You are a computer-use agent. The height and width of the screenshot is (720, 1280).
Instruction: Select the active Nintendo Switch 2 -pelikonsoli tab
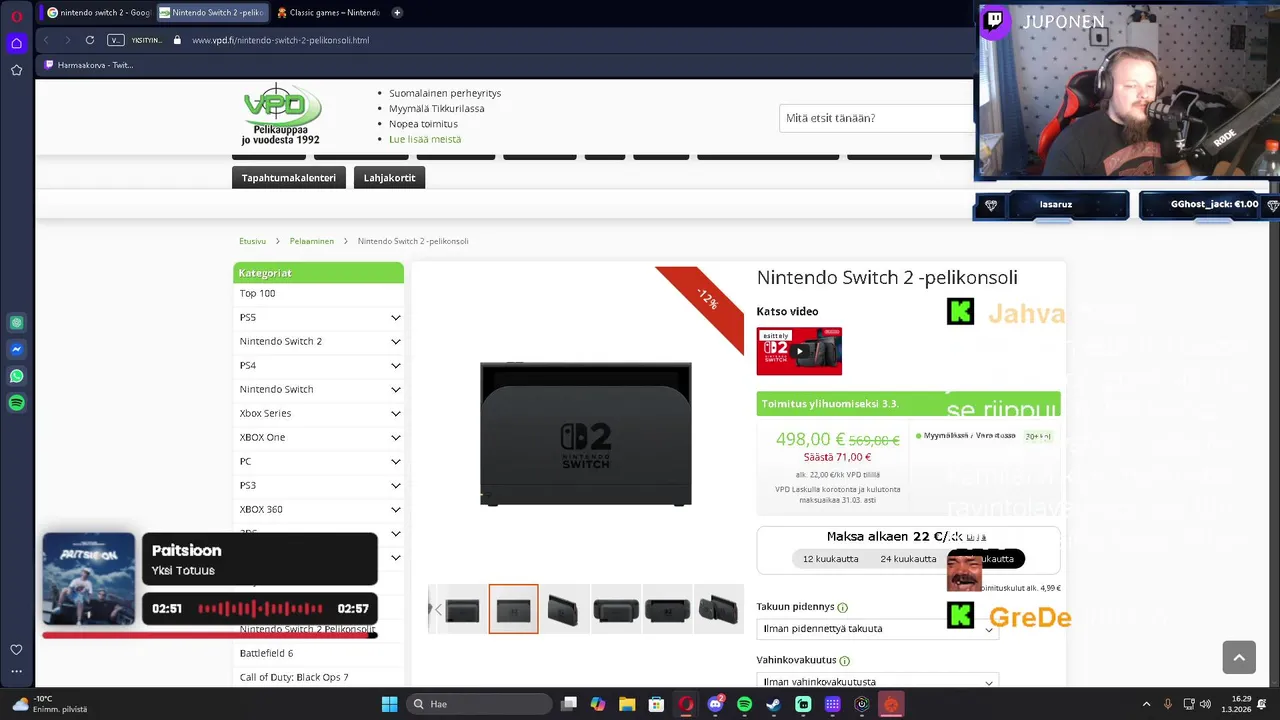pos(212,13)
